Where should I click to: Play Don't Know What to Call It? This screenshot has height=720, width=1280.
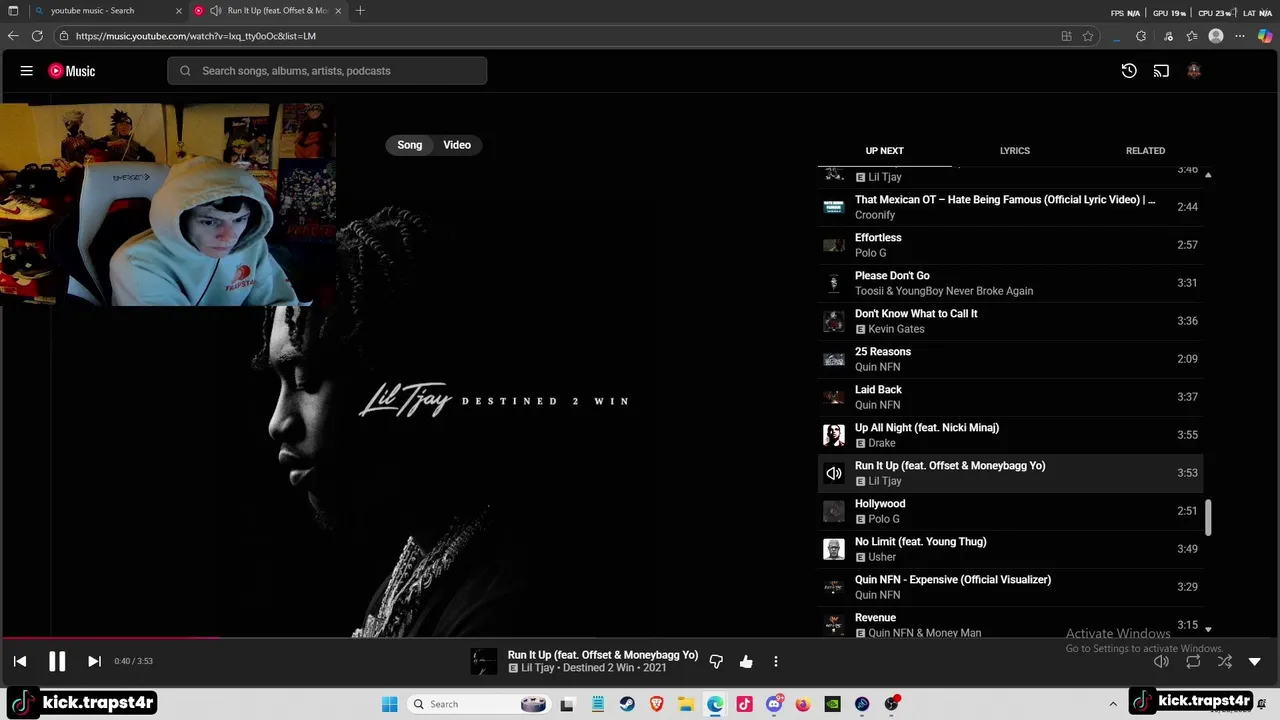(x=1010, y=321)
